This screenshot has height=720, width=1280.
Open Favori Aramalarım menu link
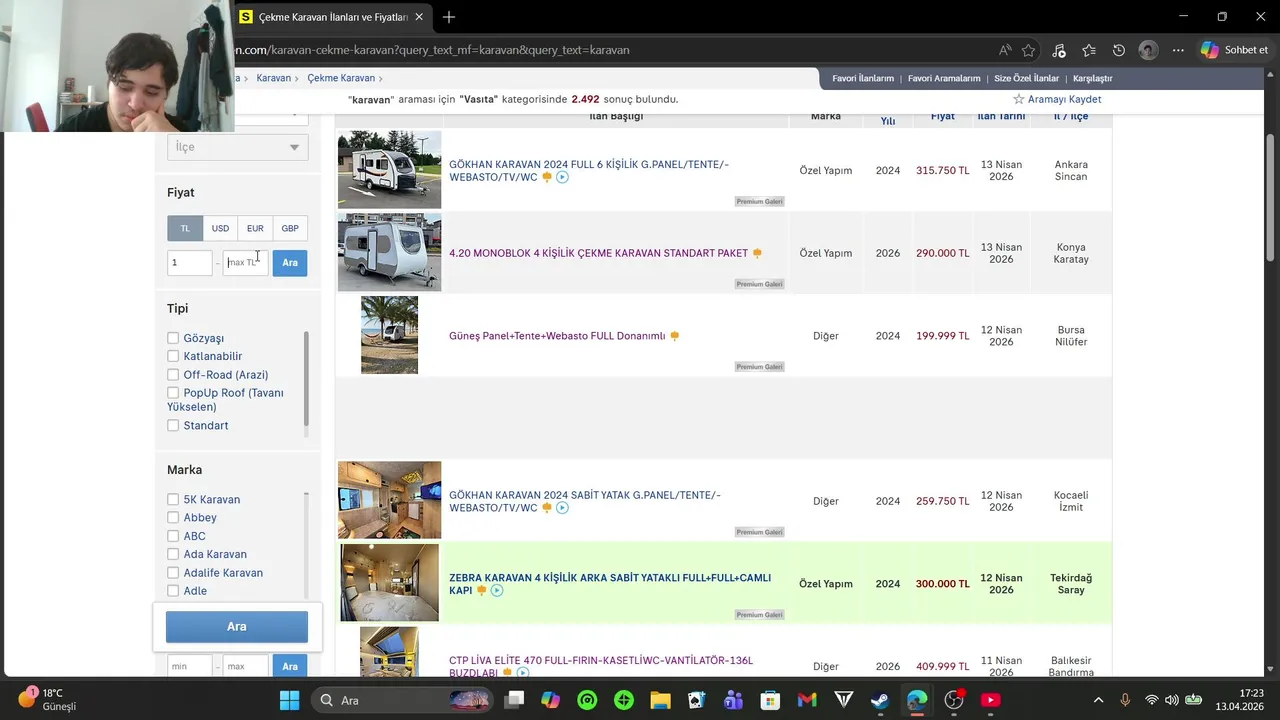944,78
